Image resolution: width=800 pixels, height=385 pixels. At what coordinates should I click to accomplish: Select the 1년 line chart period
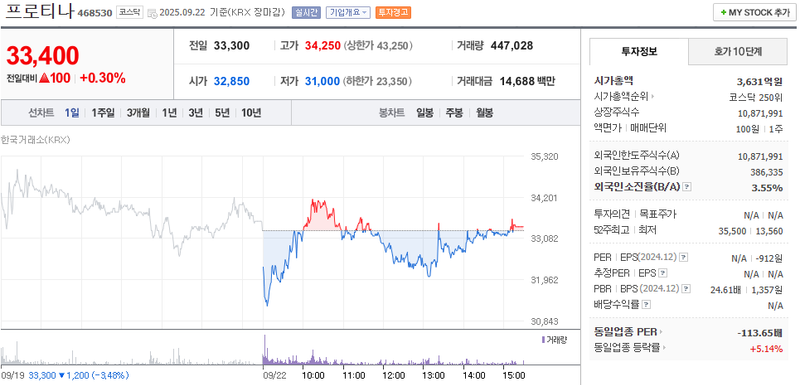(x=169, y=113)
